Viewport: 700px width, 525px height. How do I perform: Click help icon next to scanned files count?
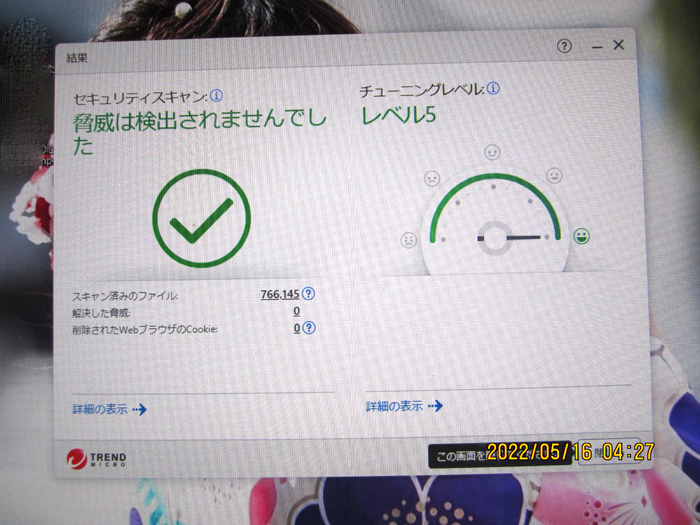[309, 294]
